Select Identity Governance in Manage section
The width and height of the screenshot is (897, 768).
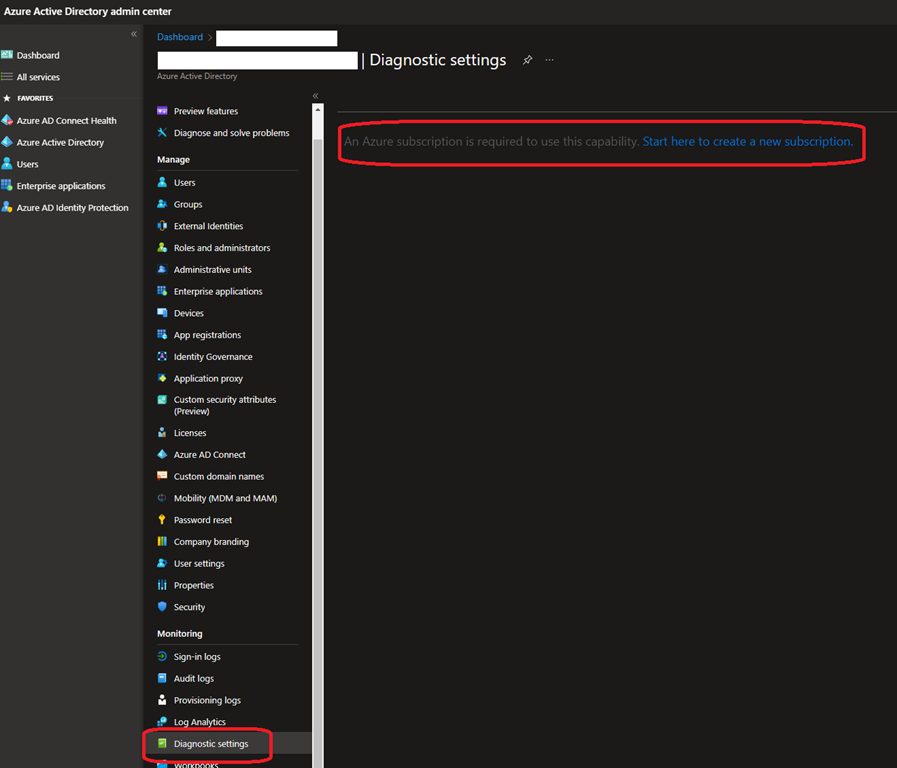pyautogui.click(x=212, y=357)
